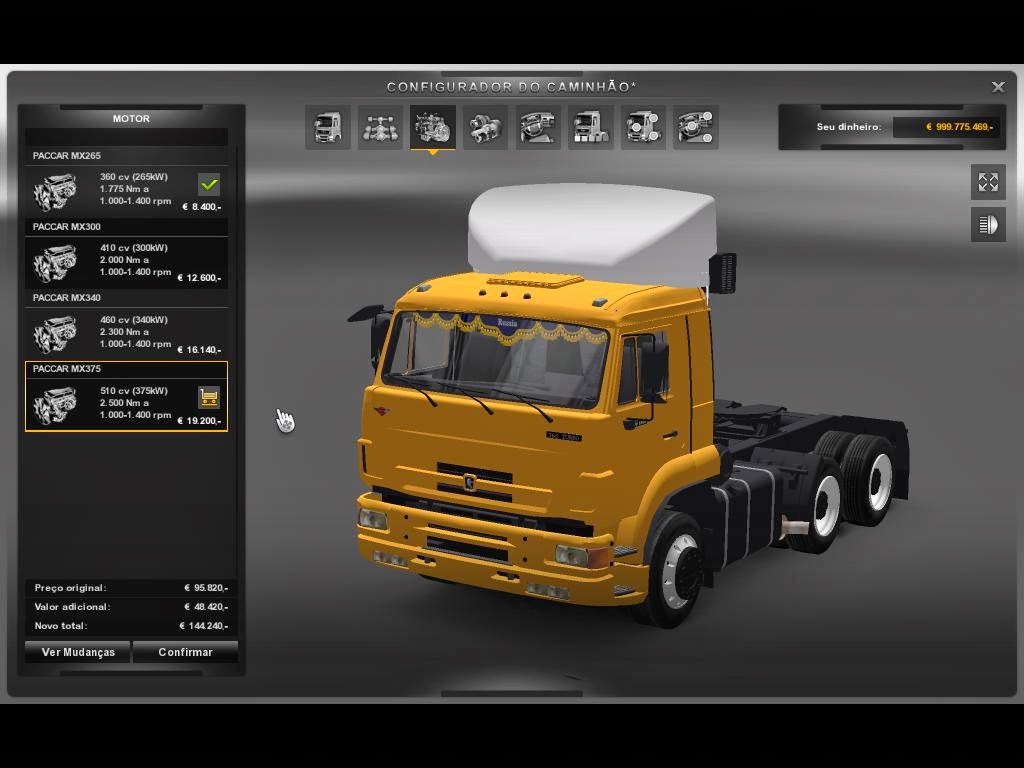Click the € 12.600 engine price
This screenshot has width=1024, height=768.
point(199,278)
